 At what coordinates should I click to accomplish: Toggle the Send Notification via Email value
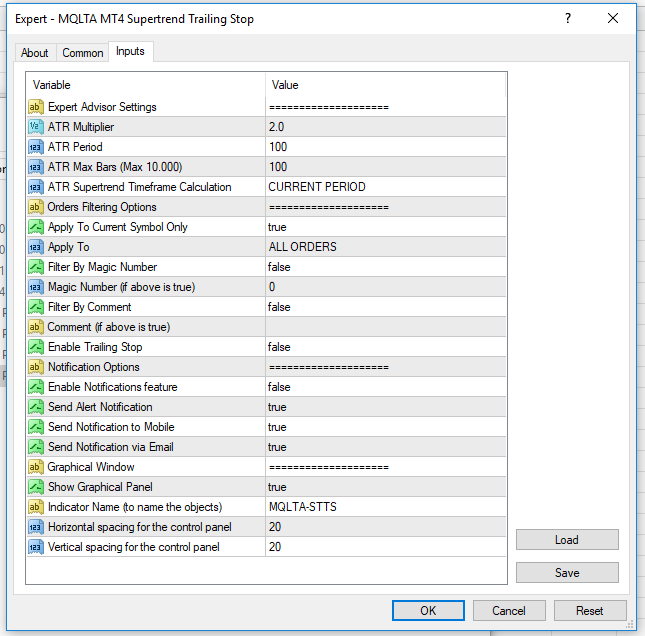[x=386, y=447]
